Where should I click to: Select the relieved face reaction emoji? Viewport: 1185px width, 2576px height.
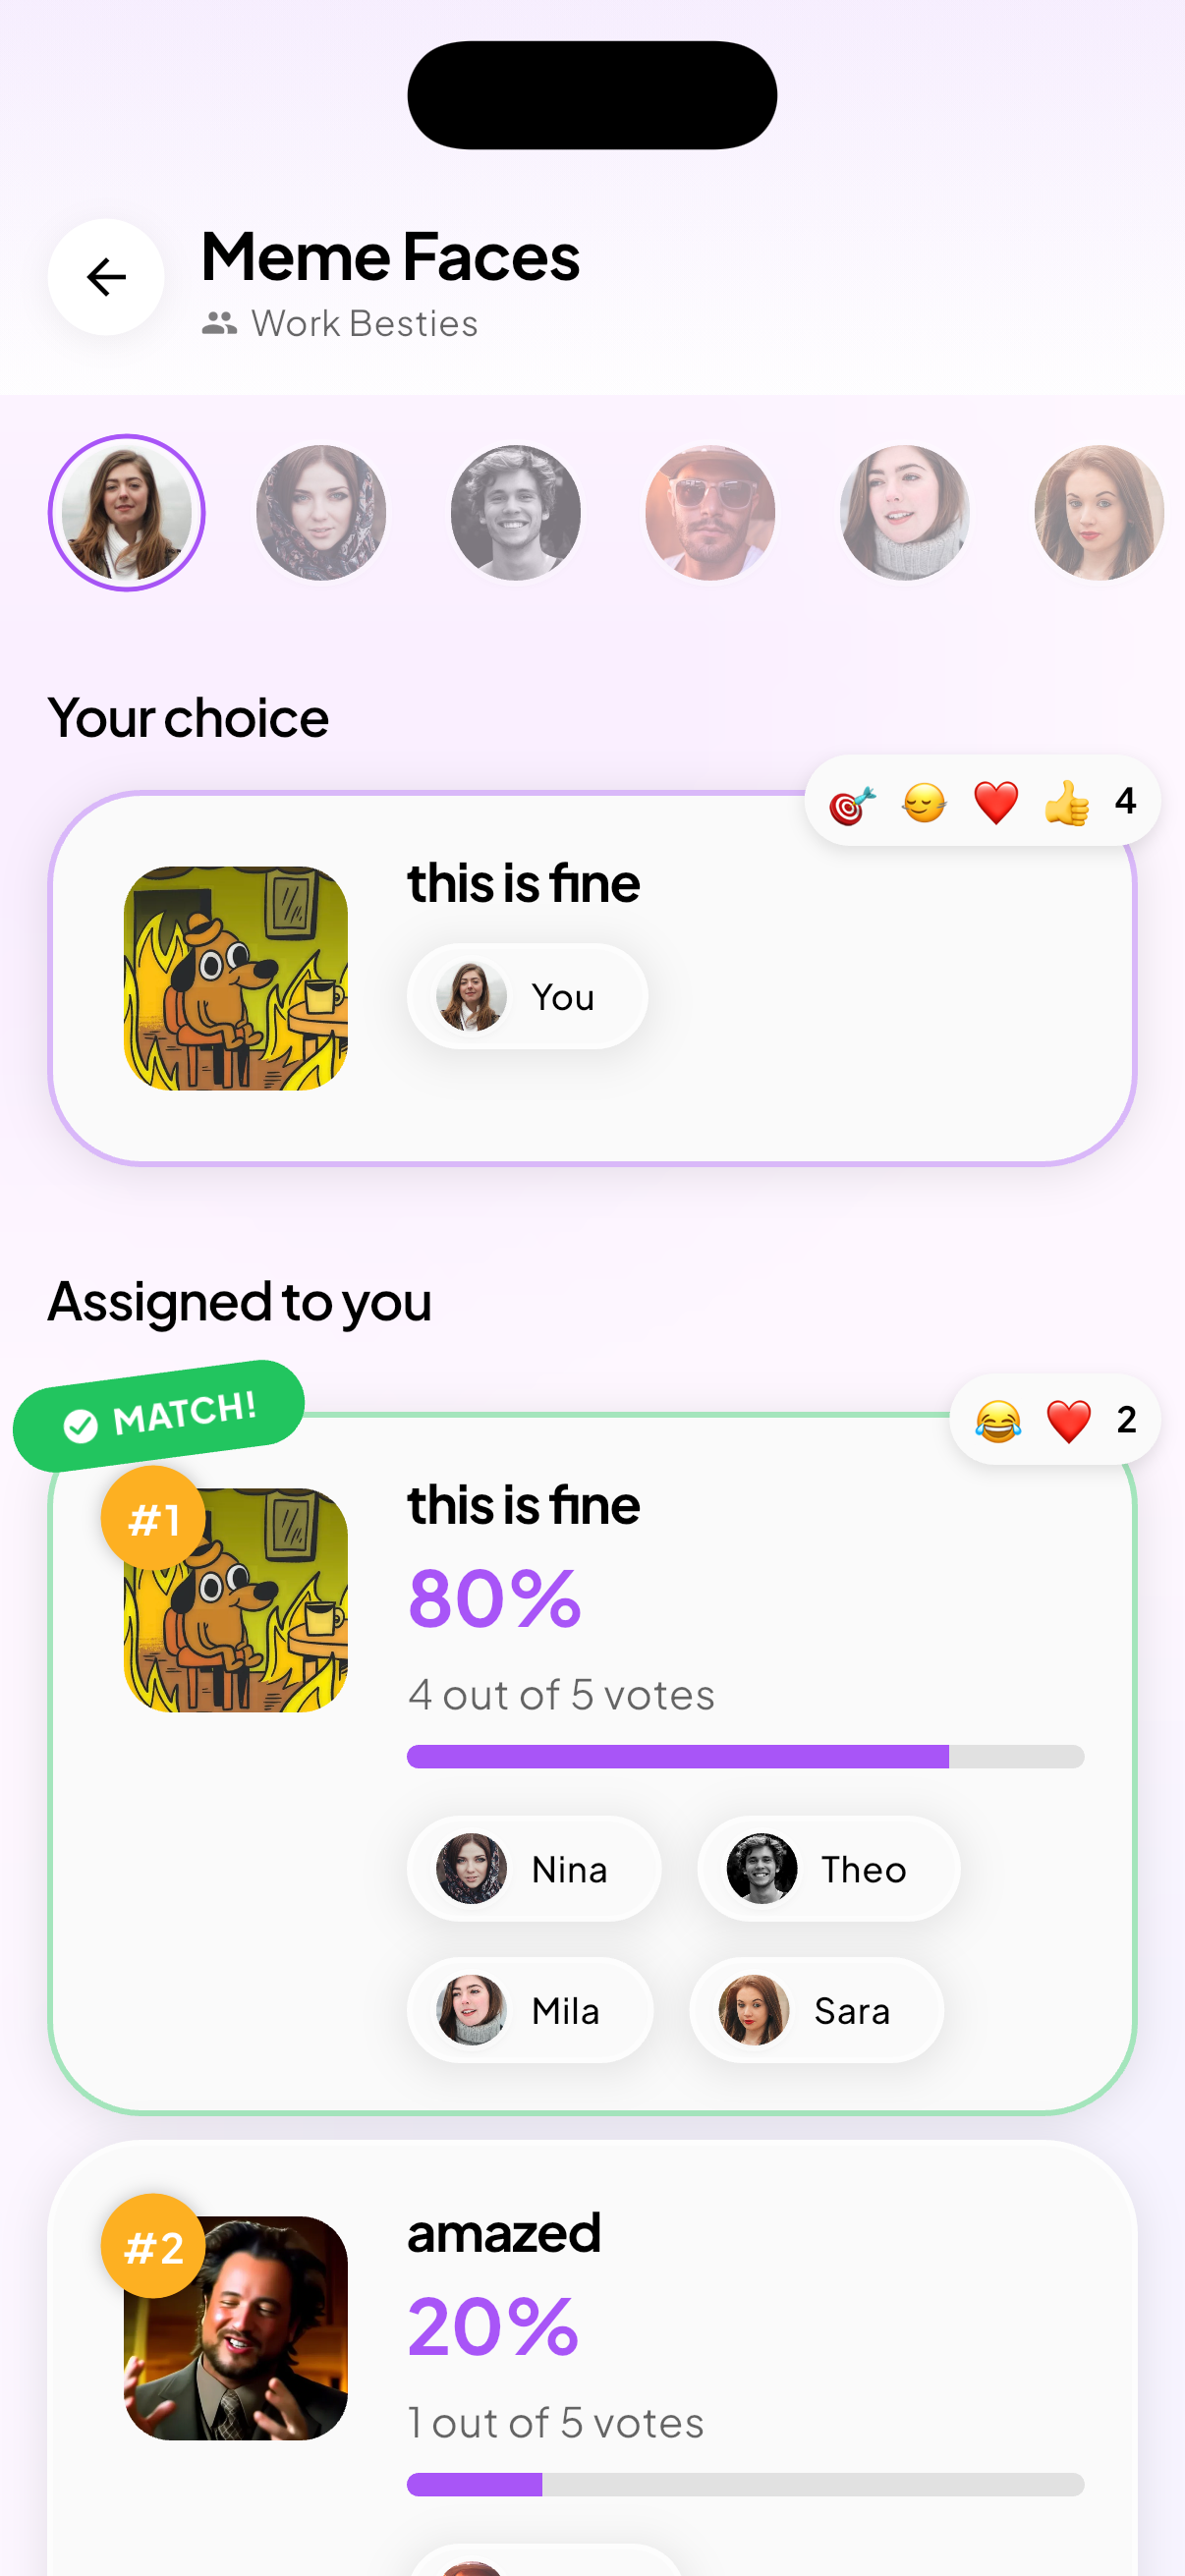tap(921, 800)
